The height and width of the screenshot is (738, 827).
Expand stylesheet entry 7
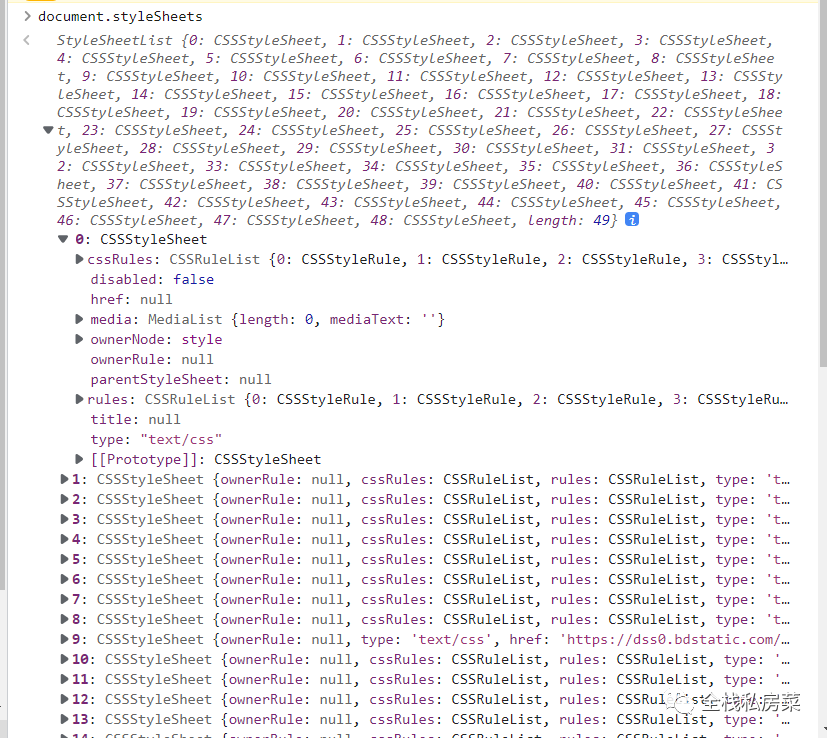tap(64, 599)
